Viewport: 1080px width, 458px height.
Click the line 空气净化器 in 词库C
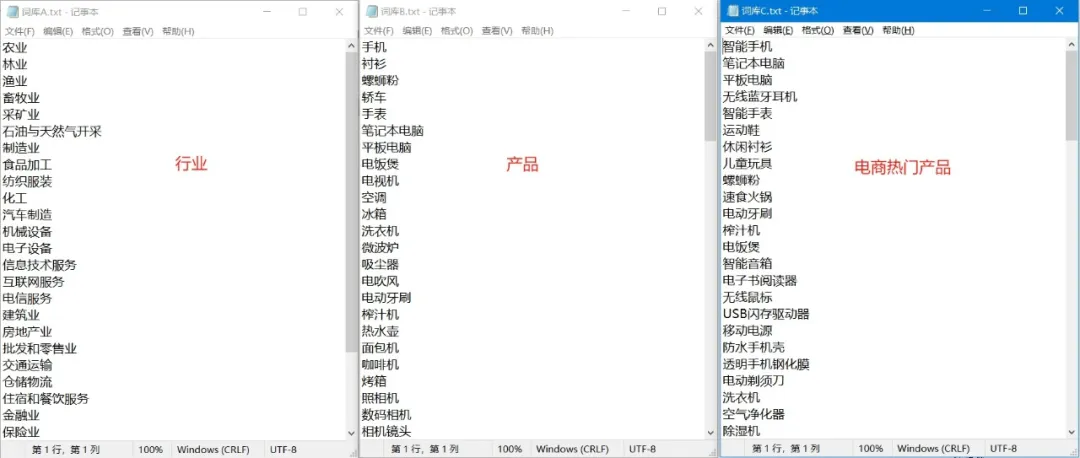pos(754,414)
